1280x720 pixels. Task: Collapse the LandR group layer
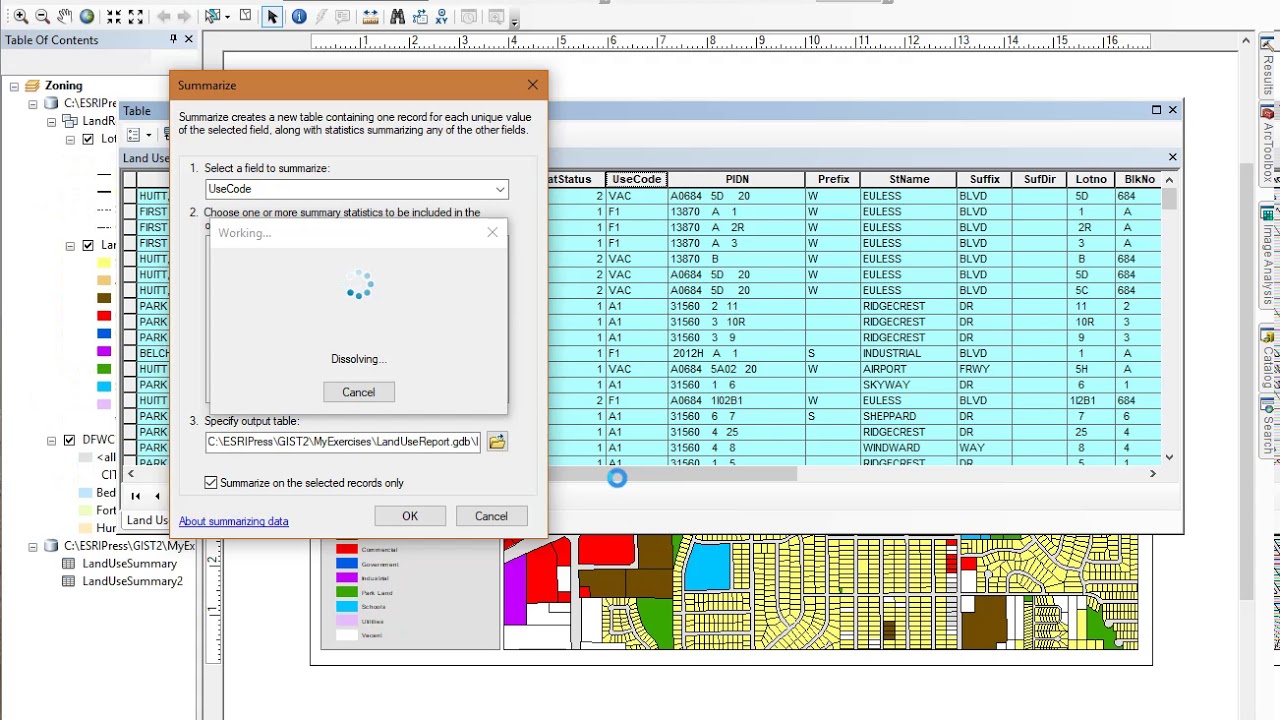[51, 121]
